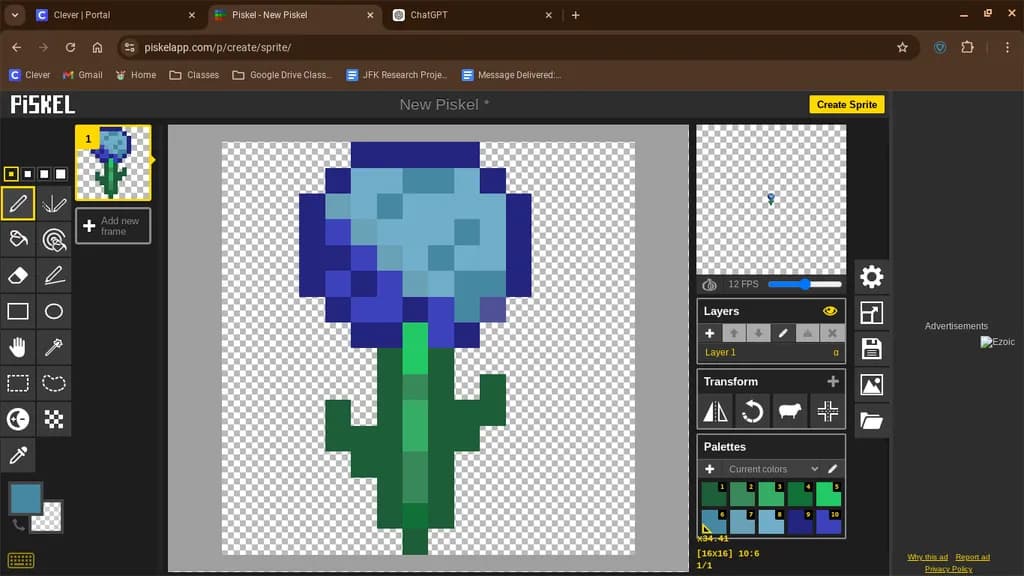The width and height of the screenshot is (1024, 576).
Task: Choose the smallest pen size option
Action: tap(11, 174)
